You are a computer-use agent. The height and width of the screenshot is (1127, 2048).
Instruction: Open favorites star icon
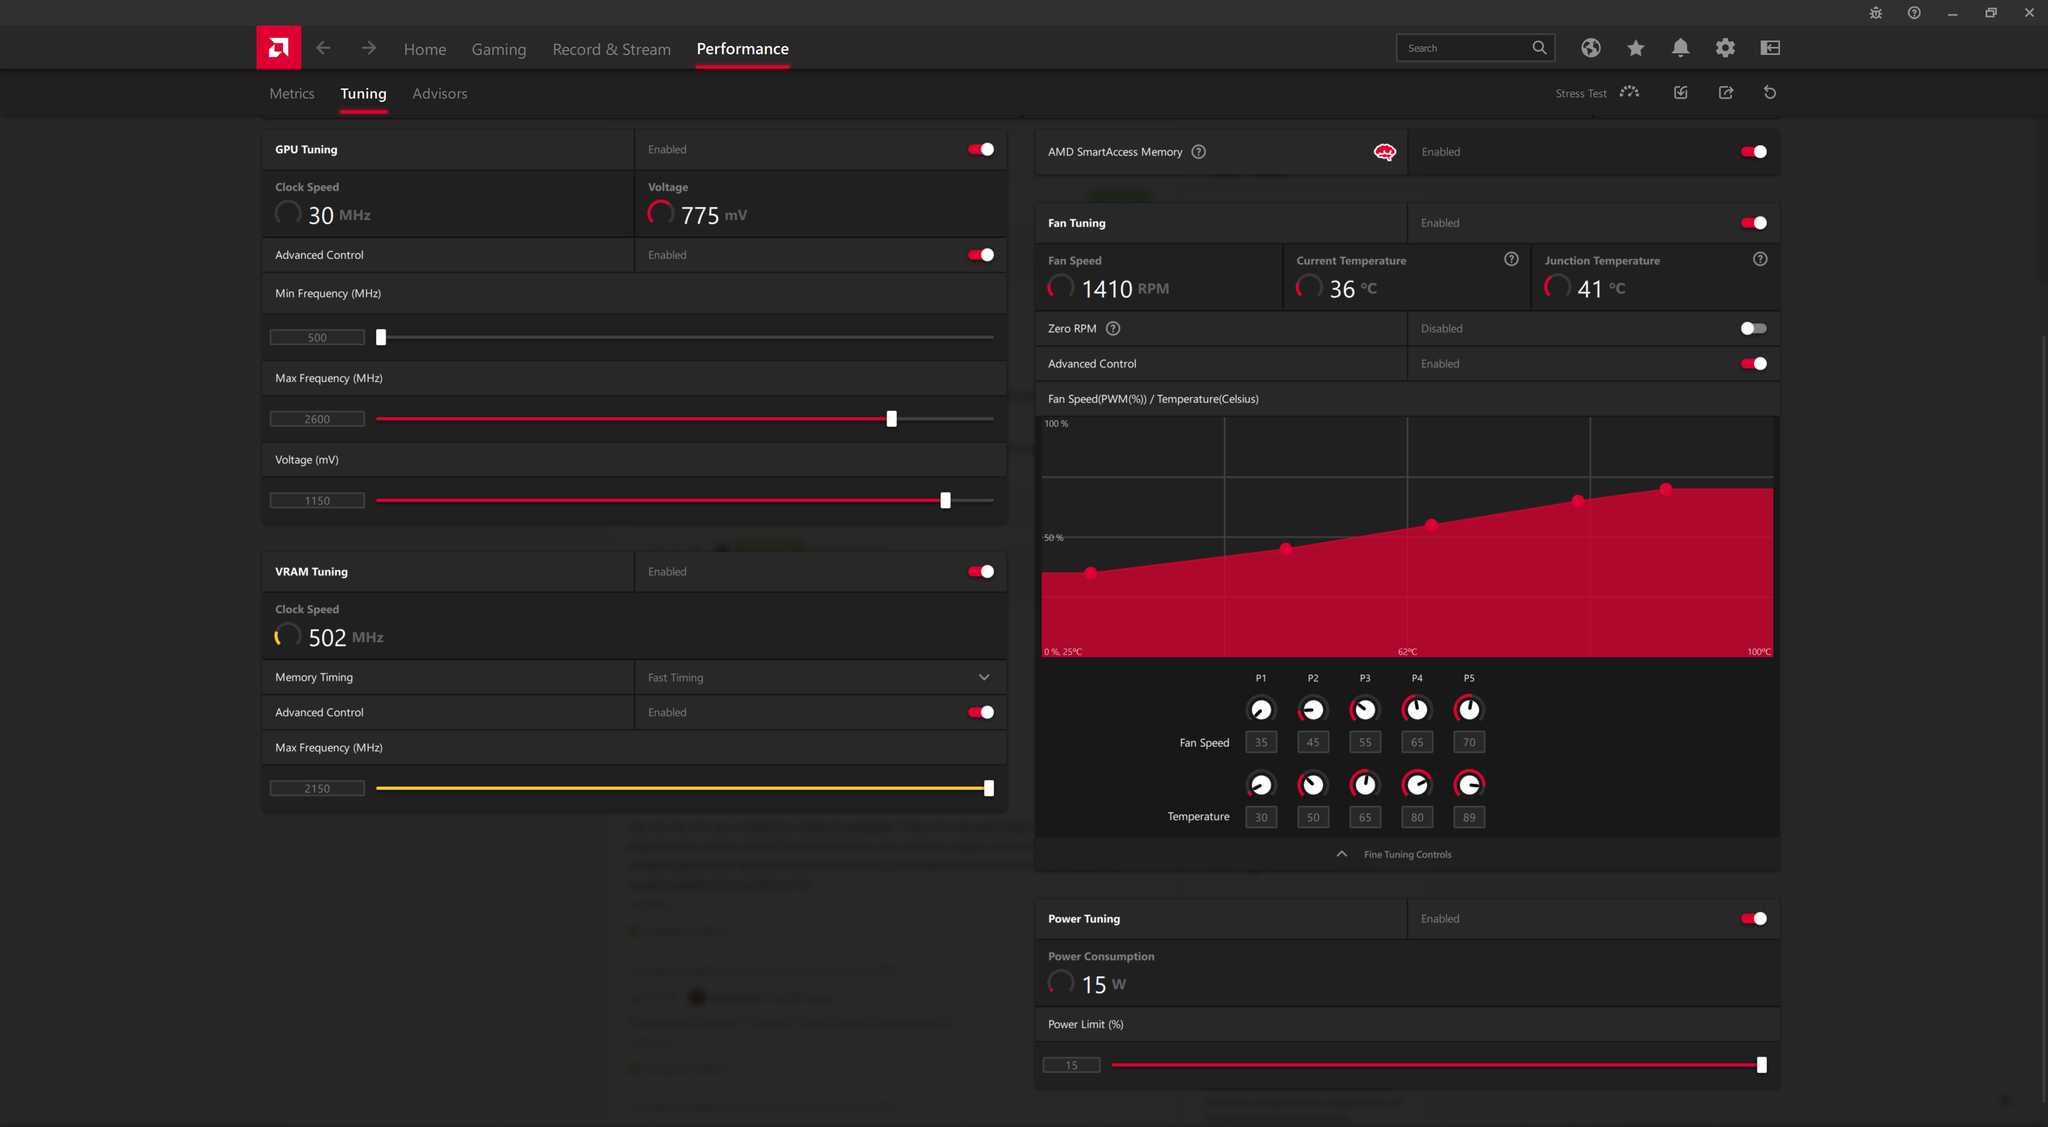(x=1635, y=48)
